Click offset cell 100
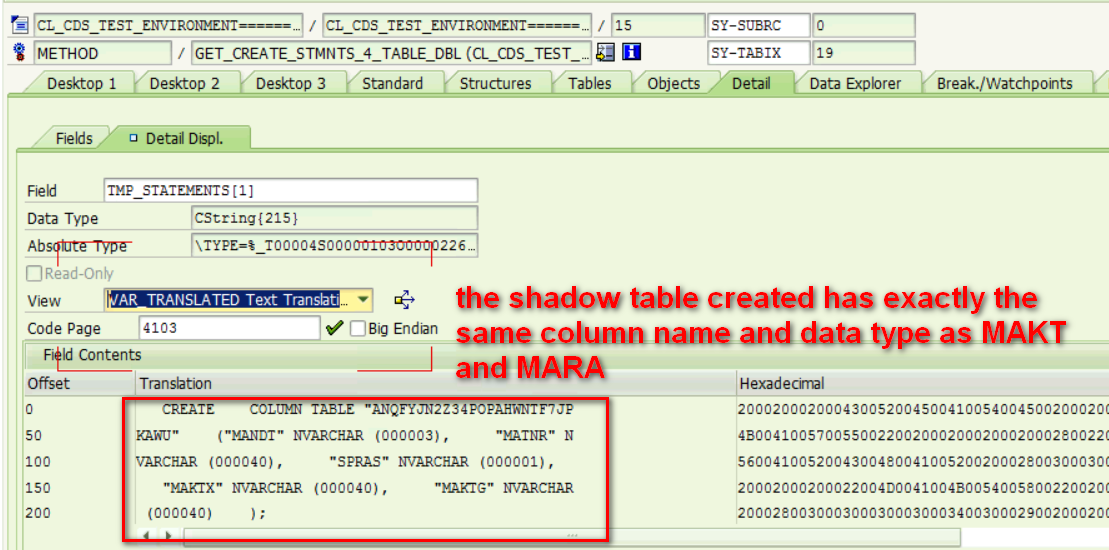The image size is (1109, 550). pos(79,462)
